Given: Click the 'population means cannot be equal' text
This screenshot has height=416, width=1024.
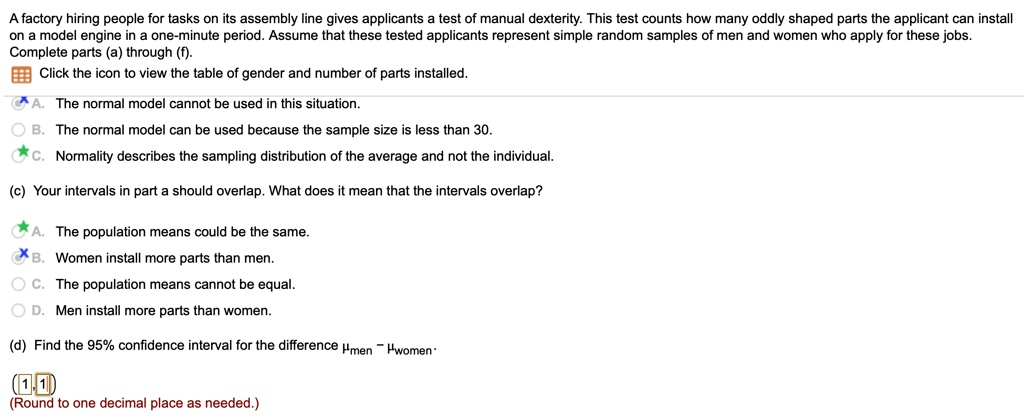Looking at the screenshot, I should (x=175, y=284).
